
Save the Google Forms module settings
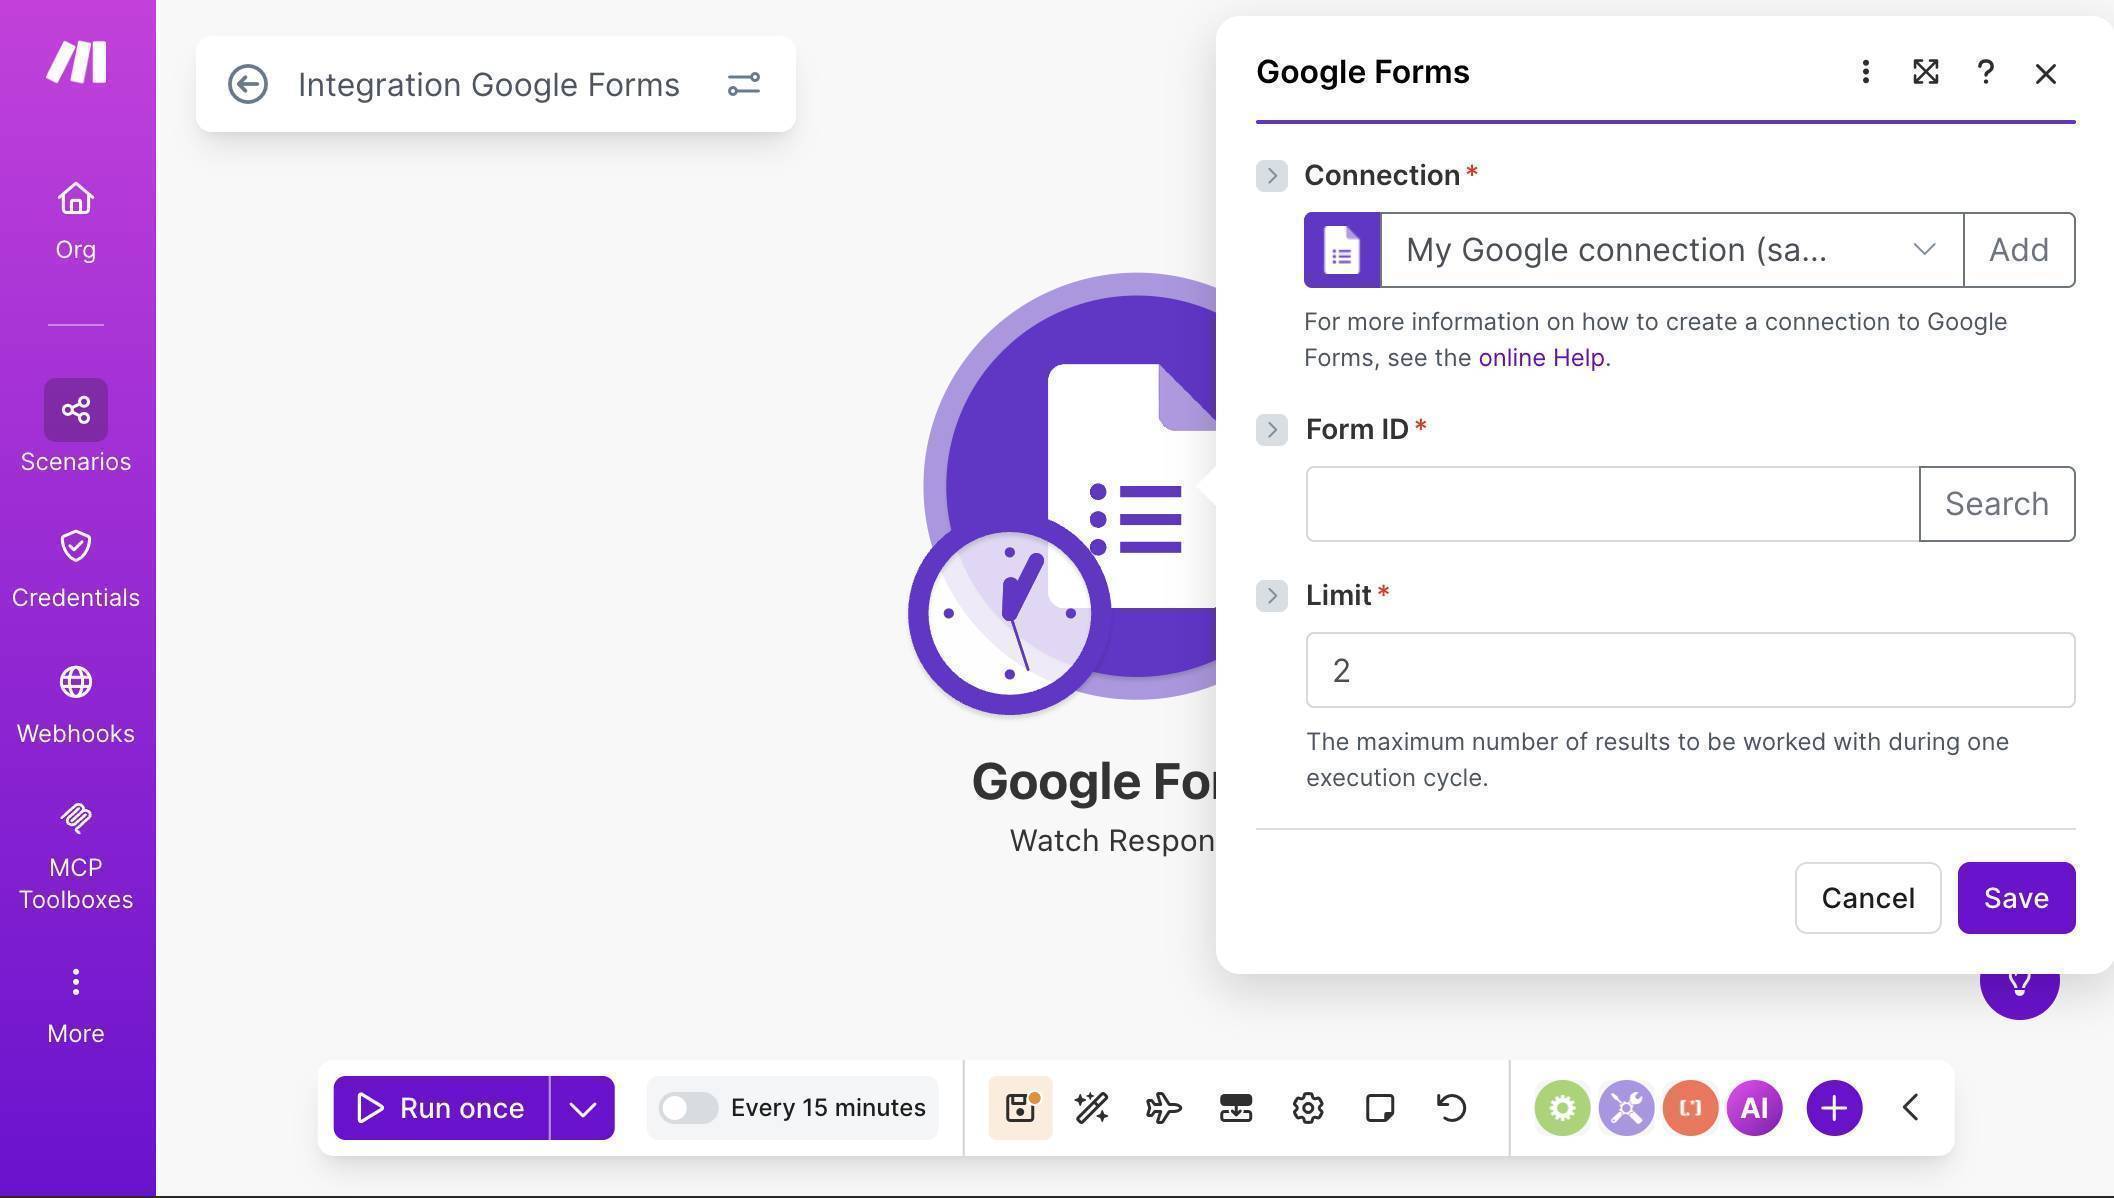coord(2015,898)
